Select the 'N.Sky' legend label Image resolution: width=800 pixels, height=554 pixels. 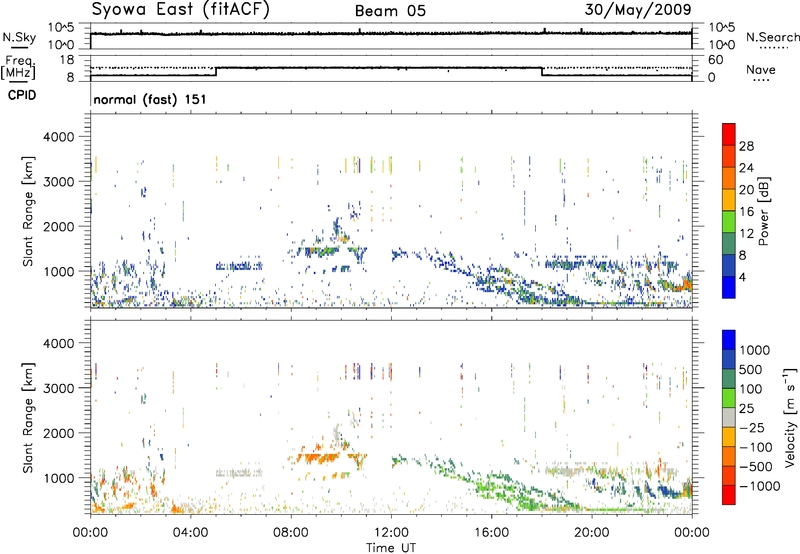19,37
